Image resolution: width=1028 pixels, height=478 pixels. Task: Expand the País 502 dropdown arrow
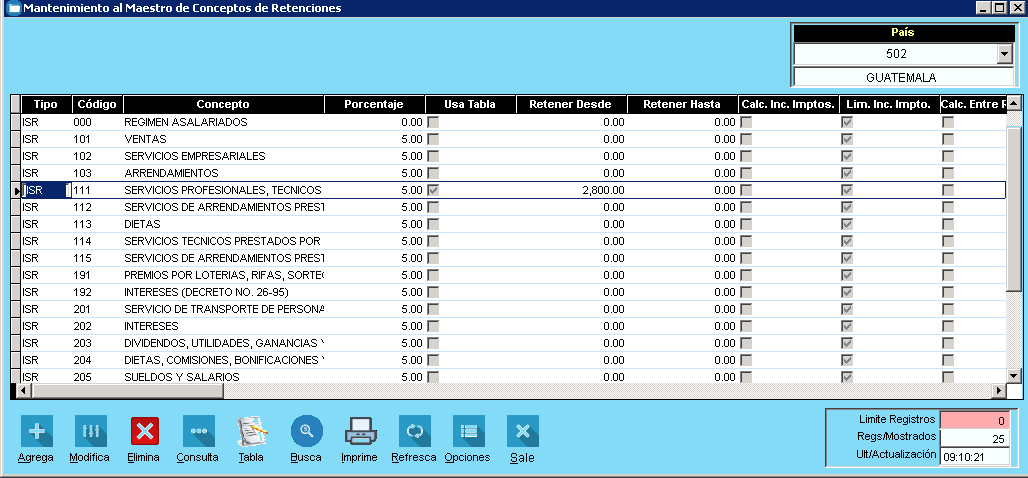click(x=1005, y=54)
